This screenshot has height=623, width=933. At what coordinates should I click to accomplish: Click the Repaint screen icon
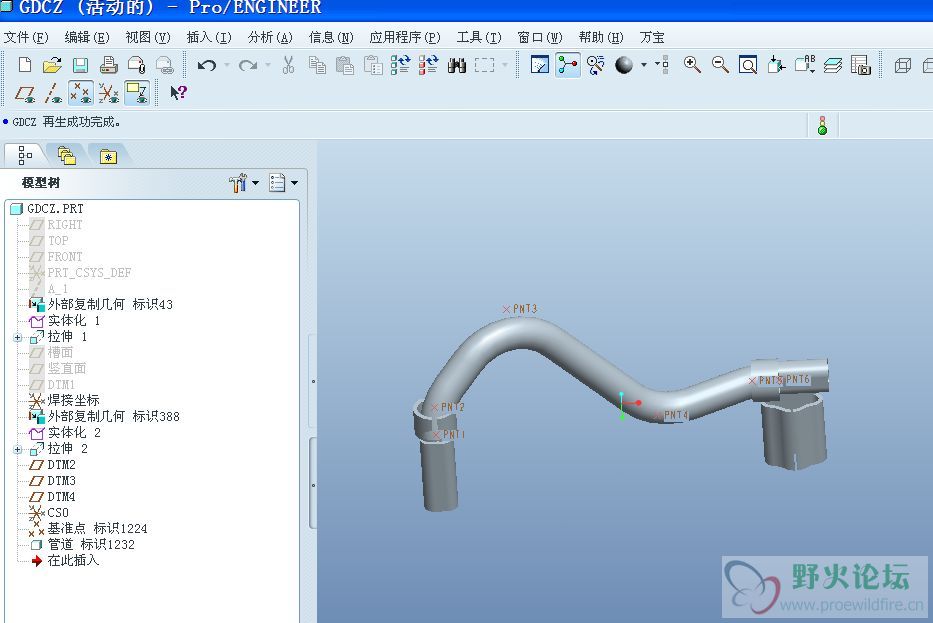(540, 64)
